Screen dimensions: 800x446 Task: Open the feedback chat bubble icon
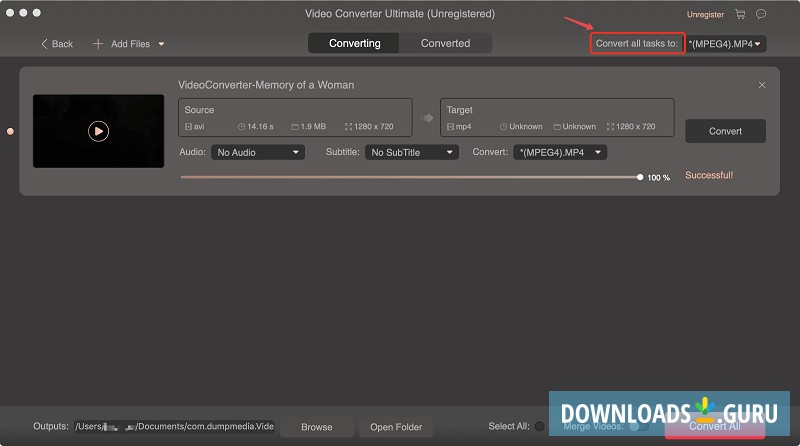tap(761, 14)
